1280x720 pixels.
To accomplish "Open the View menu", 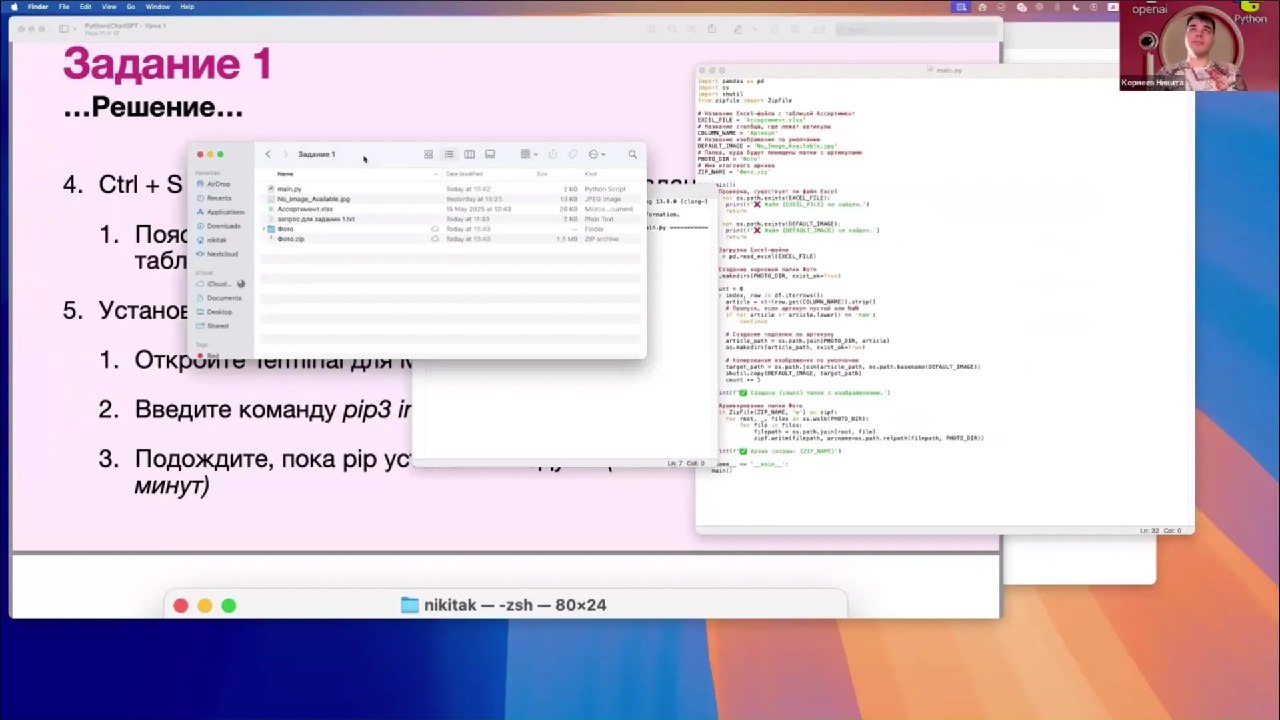I will 108,6.
